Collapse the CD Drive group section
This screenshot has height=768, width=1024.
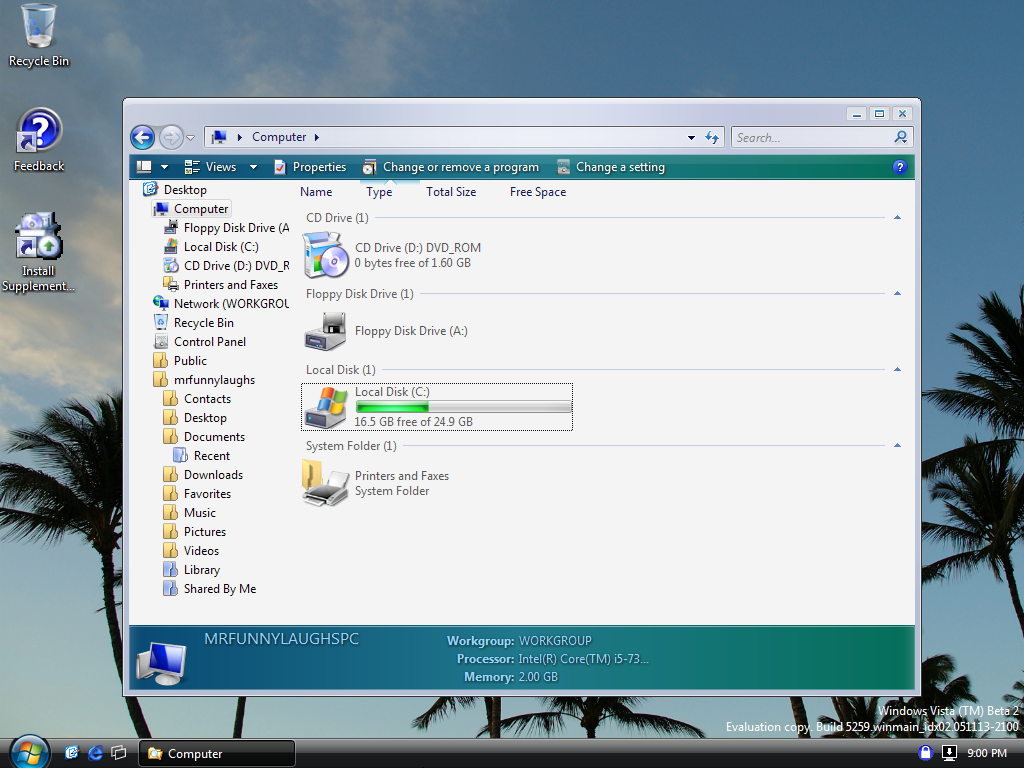[x=897, y=218]
